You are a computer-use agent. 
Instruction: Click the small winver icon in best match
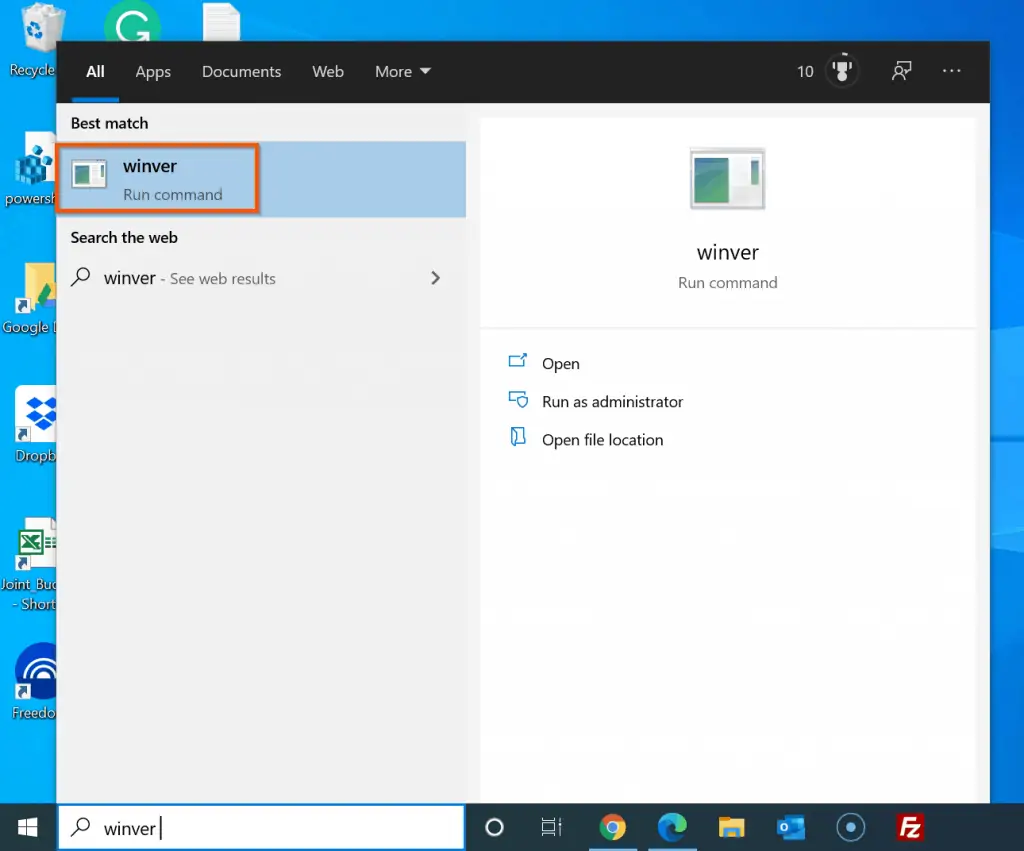[x=89, y=174]
